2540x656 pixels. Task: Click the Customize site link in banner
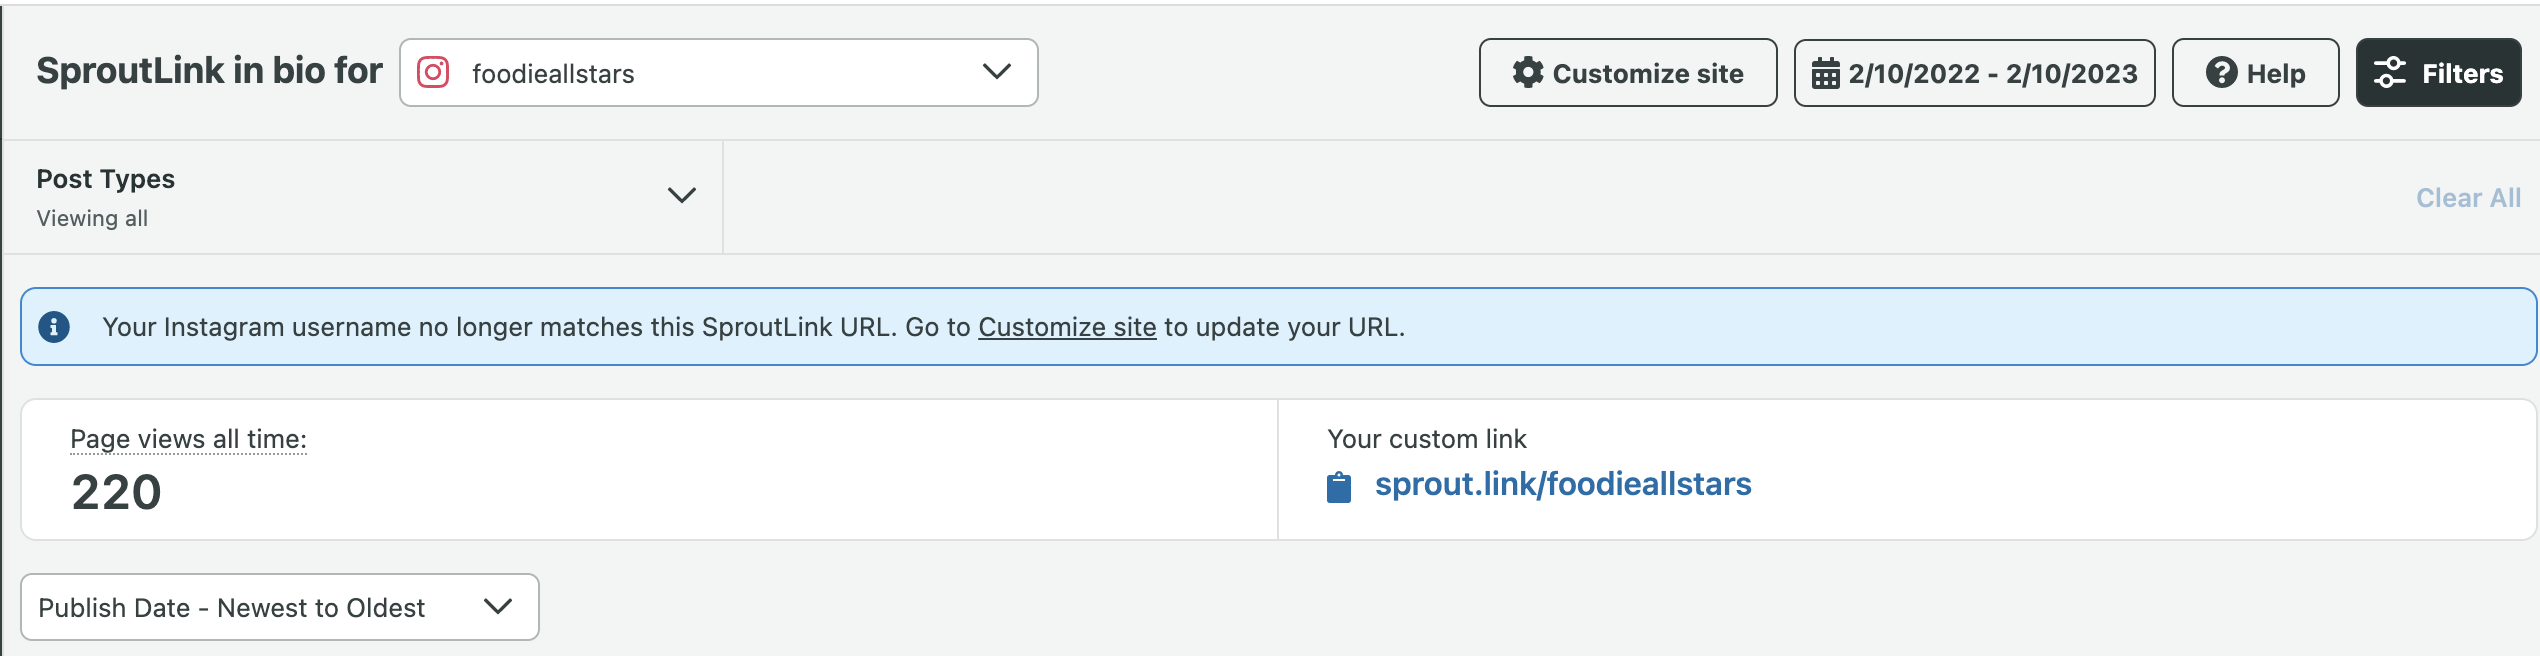point(1066,326)
